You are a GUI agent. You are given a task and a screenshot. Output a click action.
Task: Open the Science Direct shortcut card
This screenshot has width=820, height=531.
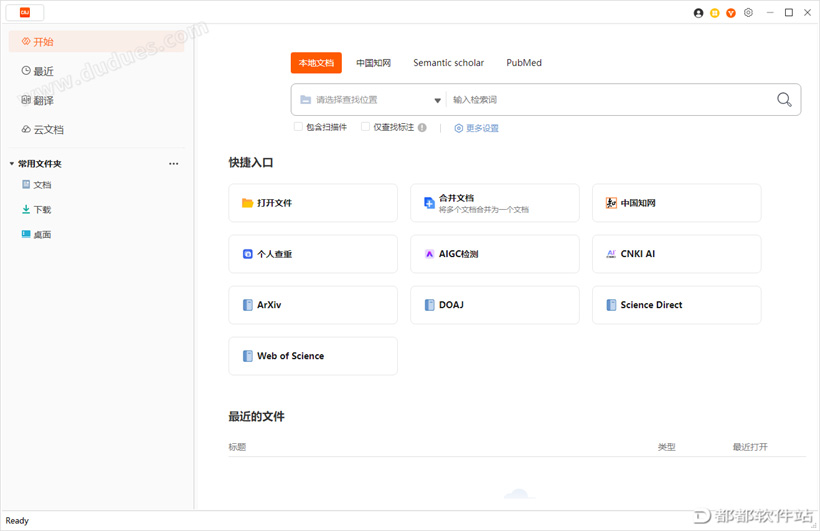(677, 305)
